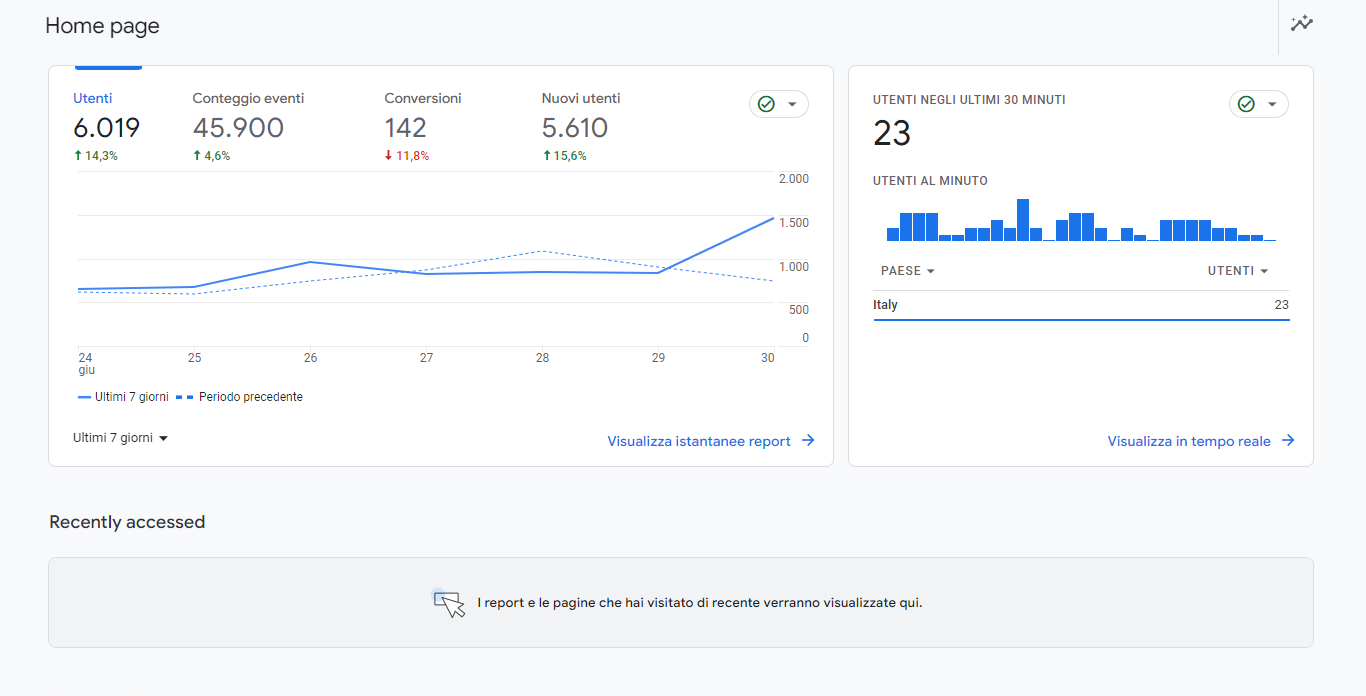
Task: Expand data quality dropdown arrow in realtime card
Action: (1273, 104)
